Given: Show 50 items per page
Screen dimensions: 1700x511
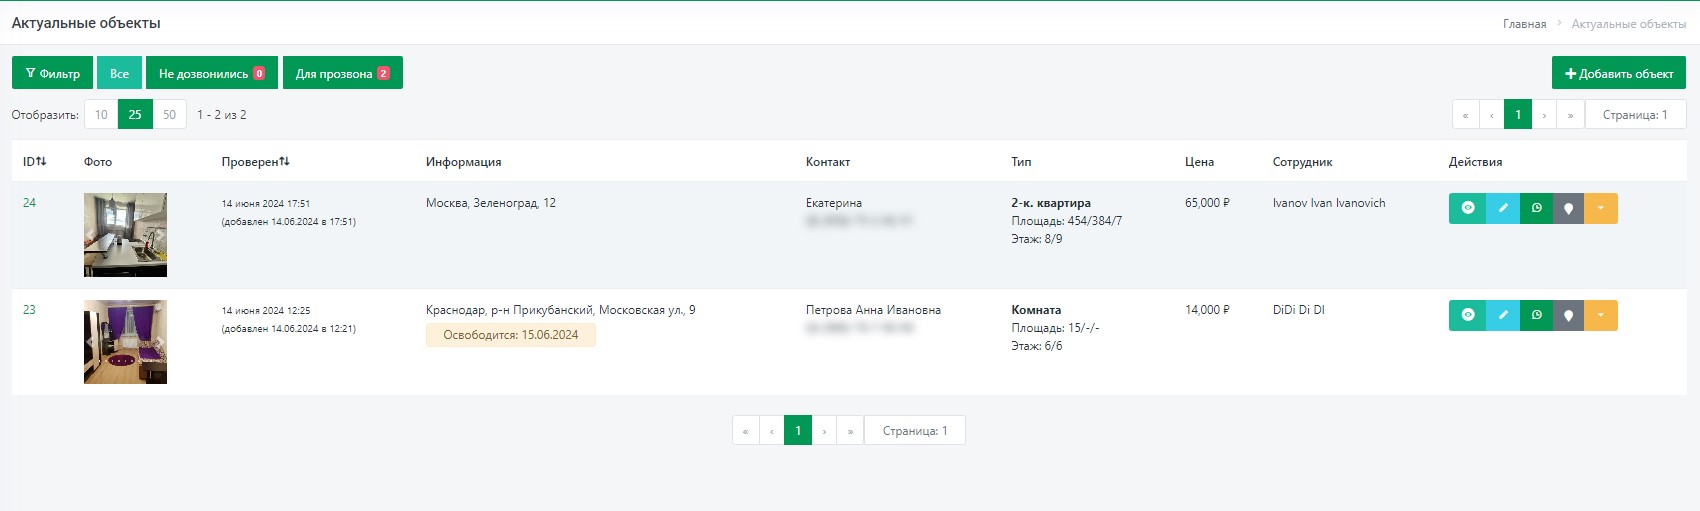Looking at the screenshot, I should click(x=169, y=114).
